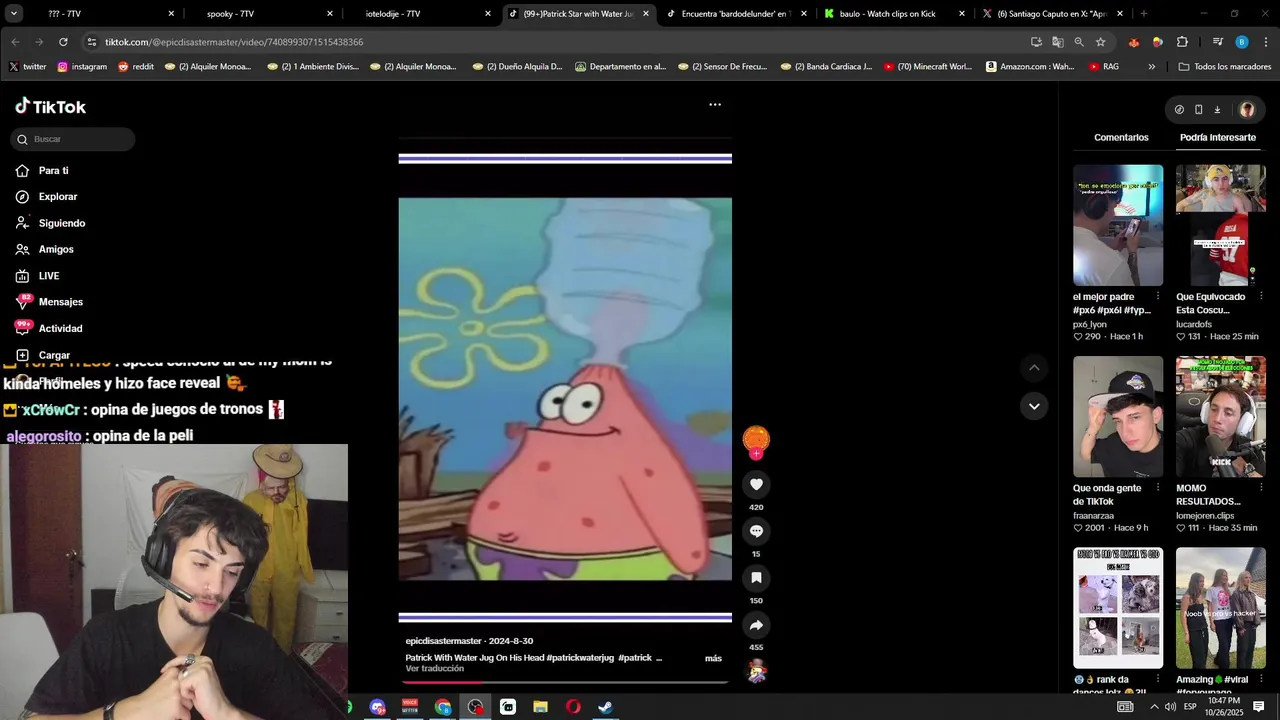The image size is (1280, 720).
Task: Click the translate page icon
Action: (1057, 42)
